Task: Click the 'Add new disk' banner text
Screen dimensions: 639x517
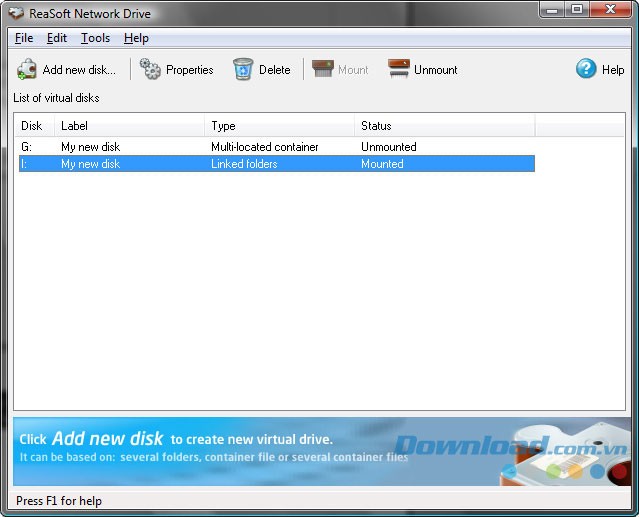Action: click(x=108, y=438)
